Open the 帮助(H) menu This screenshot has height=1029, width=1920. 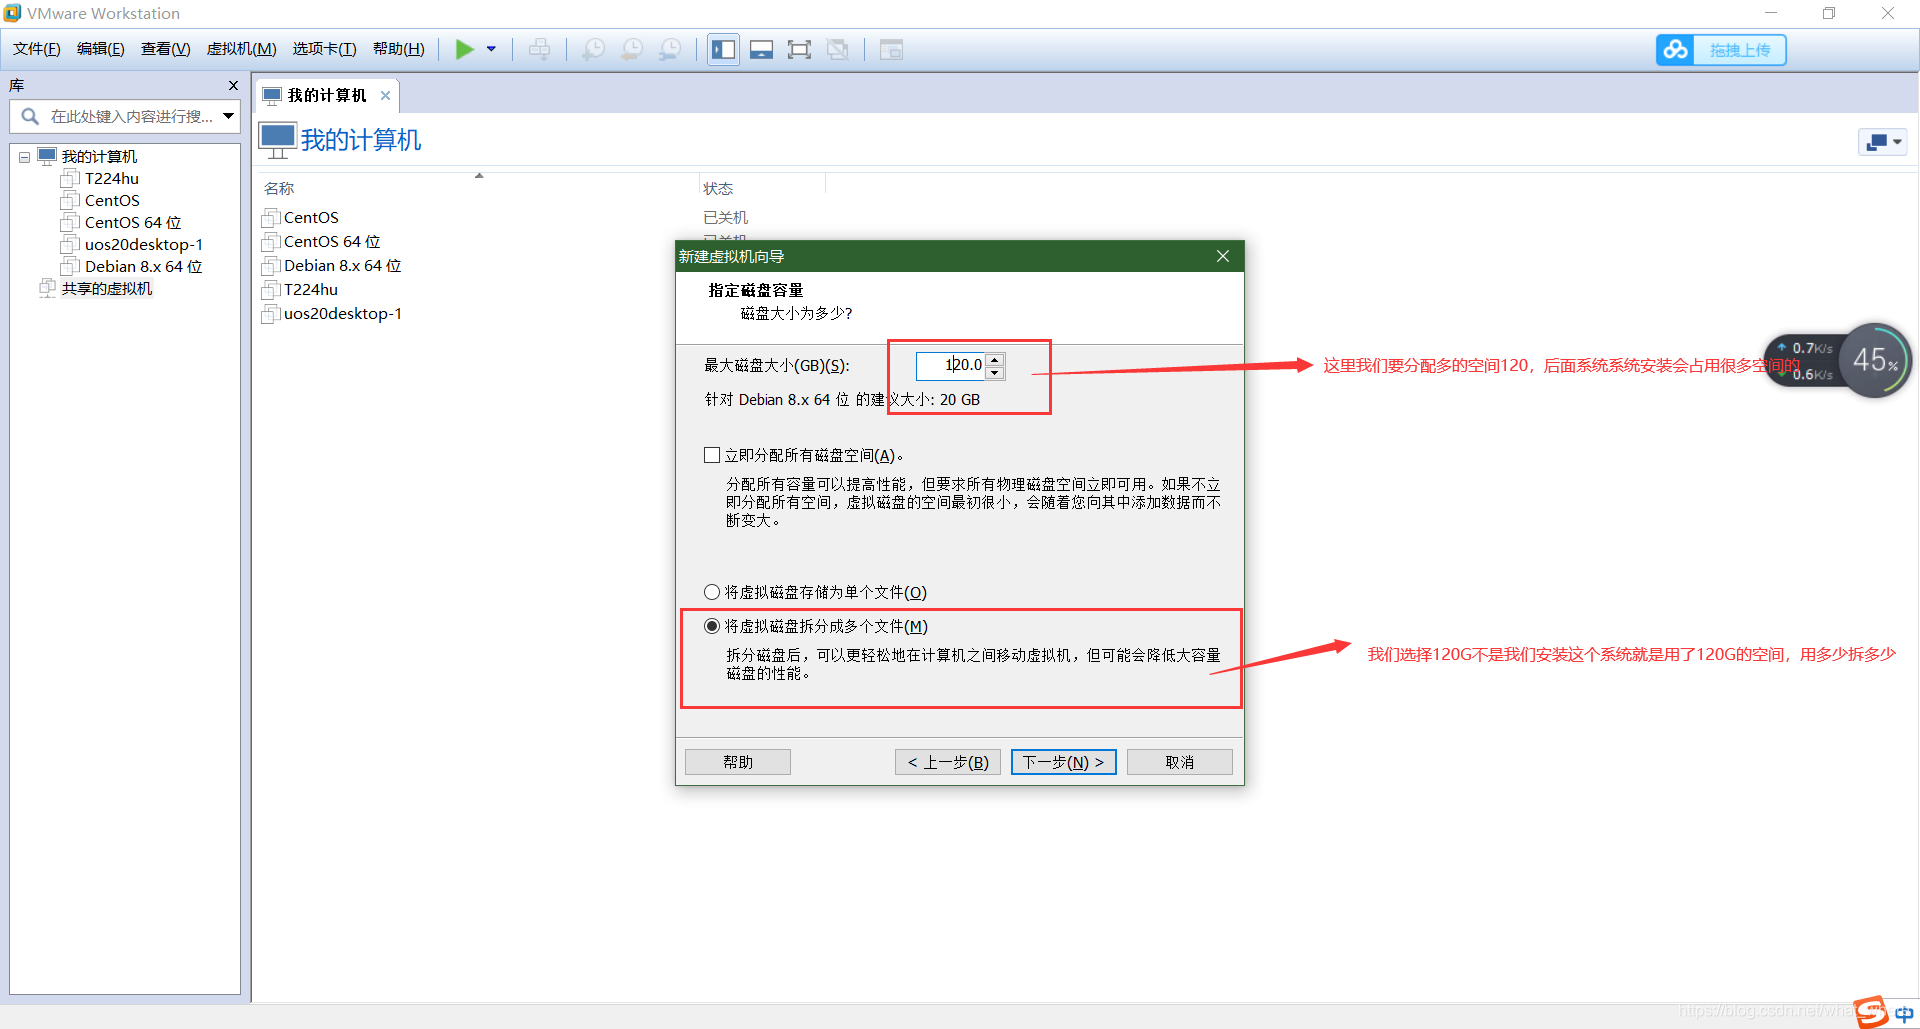399,49
